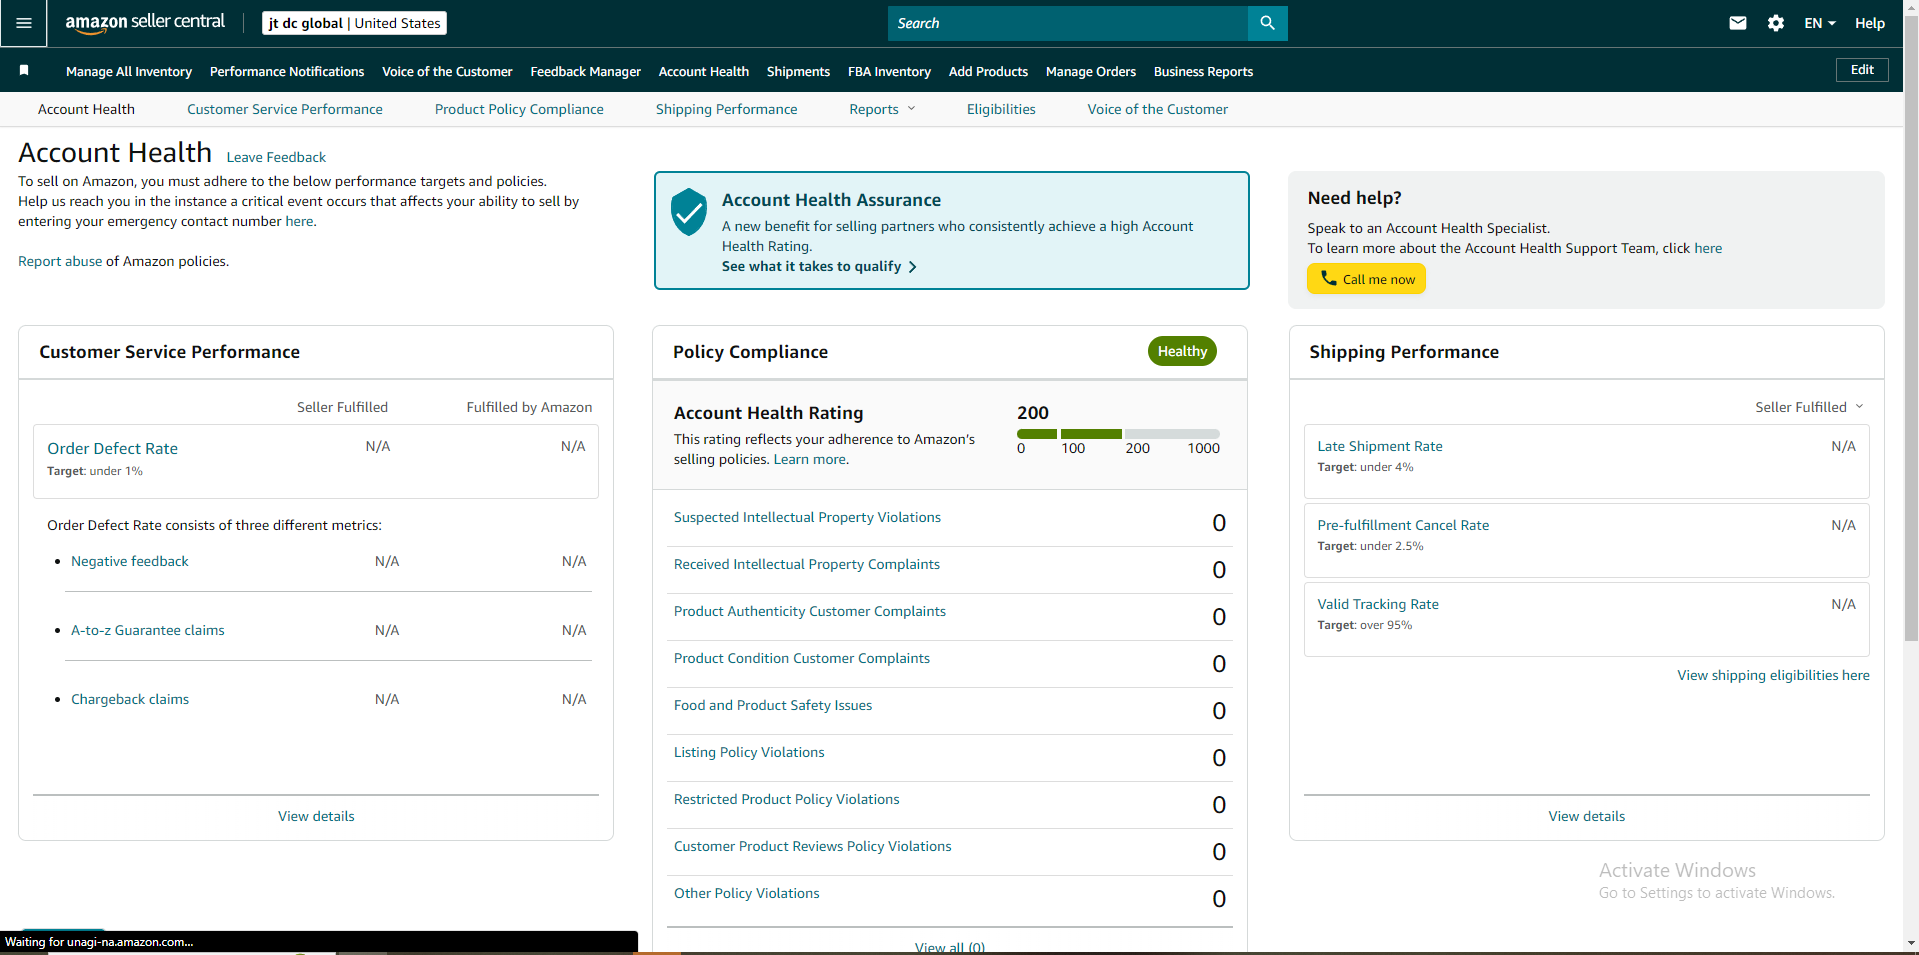
Task: Open Product Condition Customer Complaints
Action: [x=802, y=658]
